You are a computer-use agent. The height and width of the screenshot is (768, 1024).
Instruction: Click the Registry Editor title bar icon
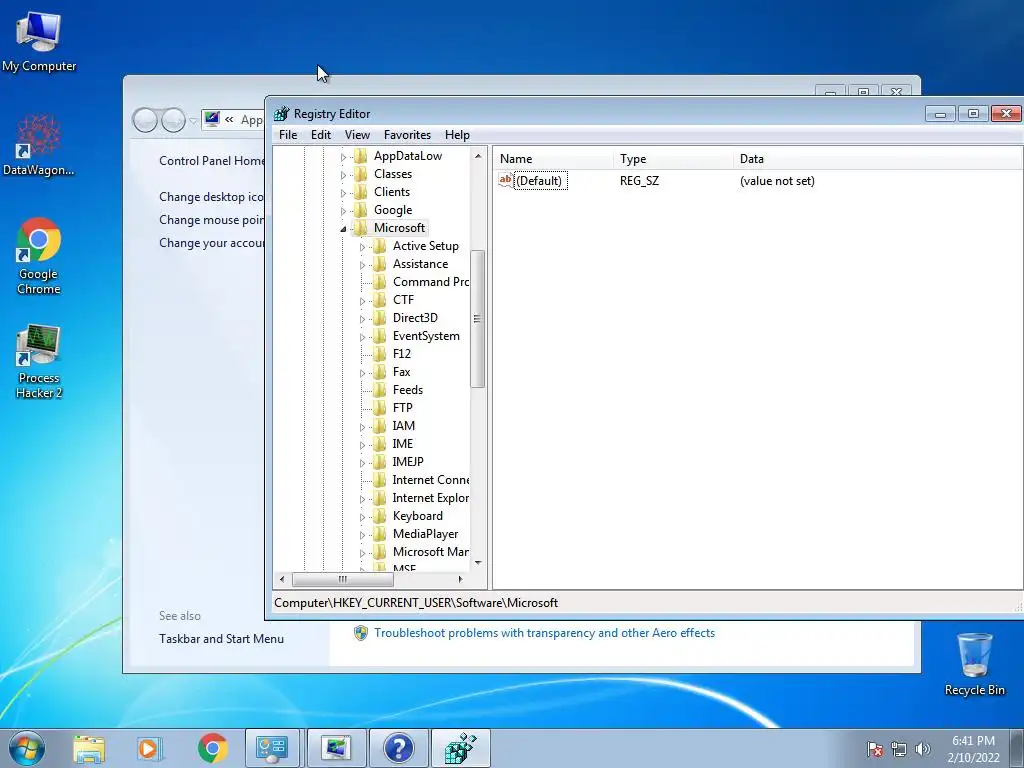click(281, 114)
